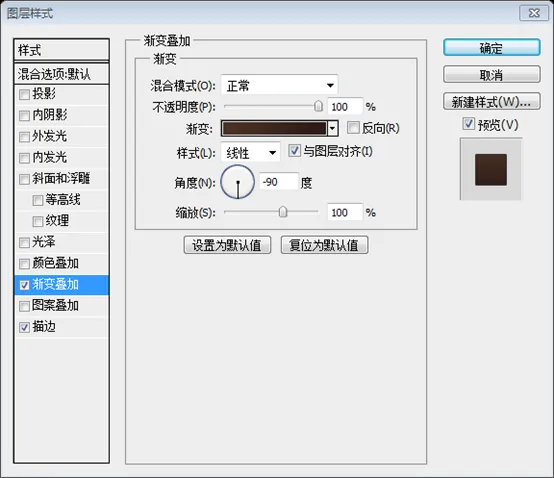Click the 确定 button

(x=491, y=48)
